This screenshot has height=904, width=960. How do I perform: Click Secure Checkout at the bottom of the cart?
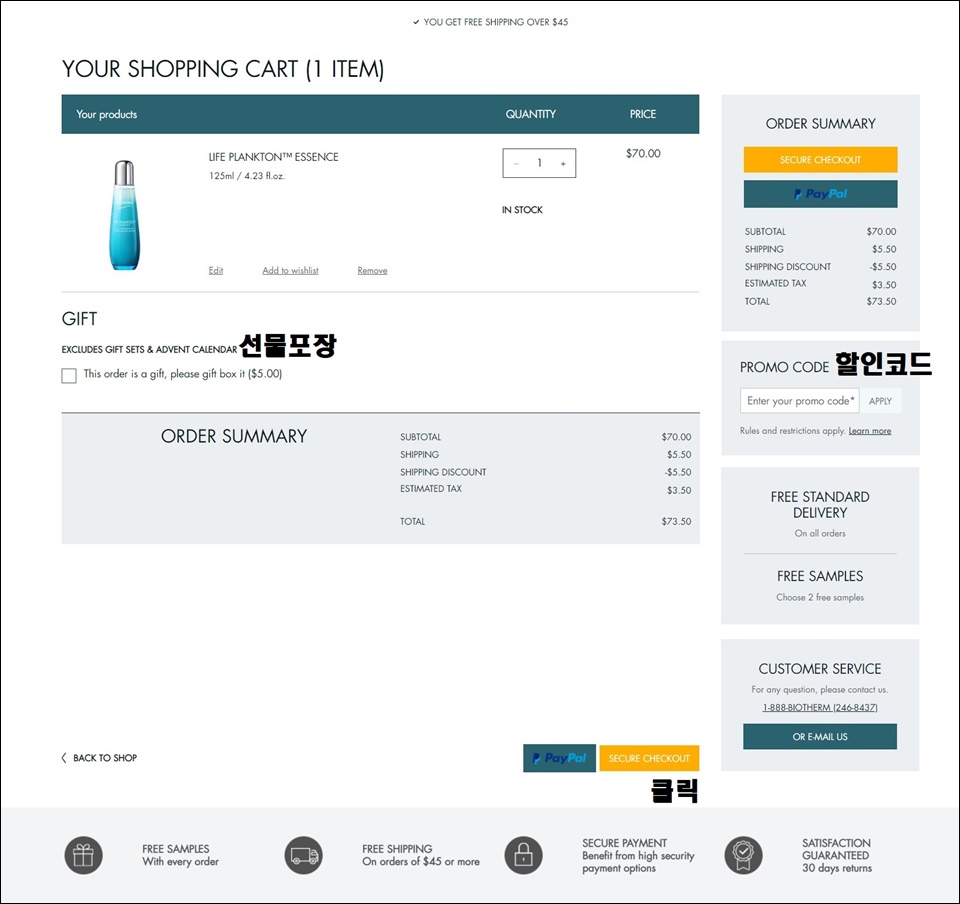click(x=649, y=758)
